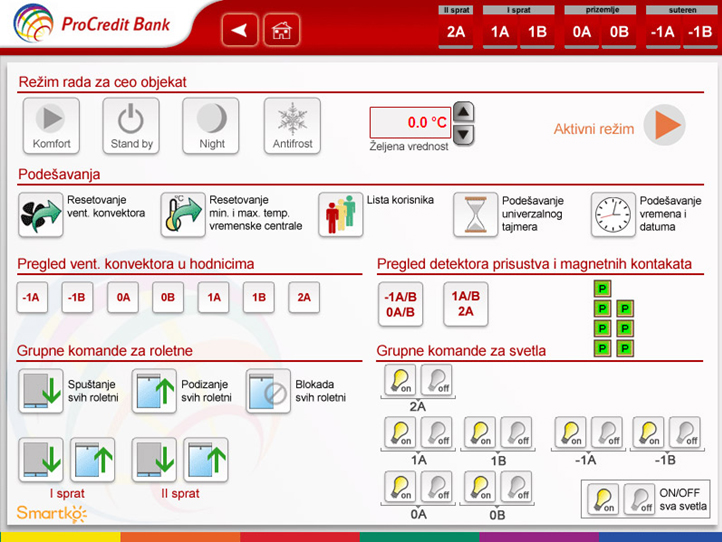Open the Lista korisnika users icon
The height and width of the screenshot is (542, 722).
[341, 215]
